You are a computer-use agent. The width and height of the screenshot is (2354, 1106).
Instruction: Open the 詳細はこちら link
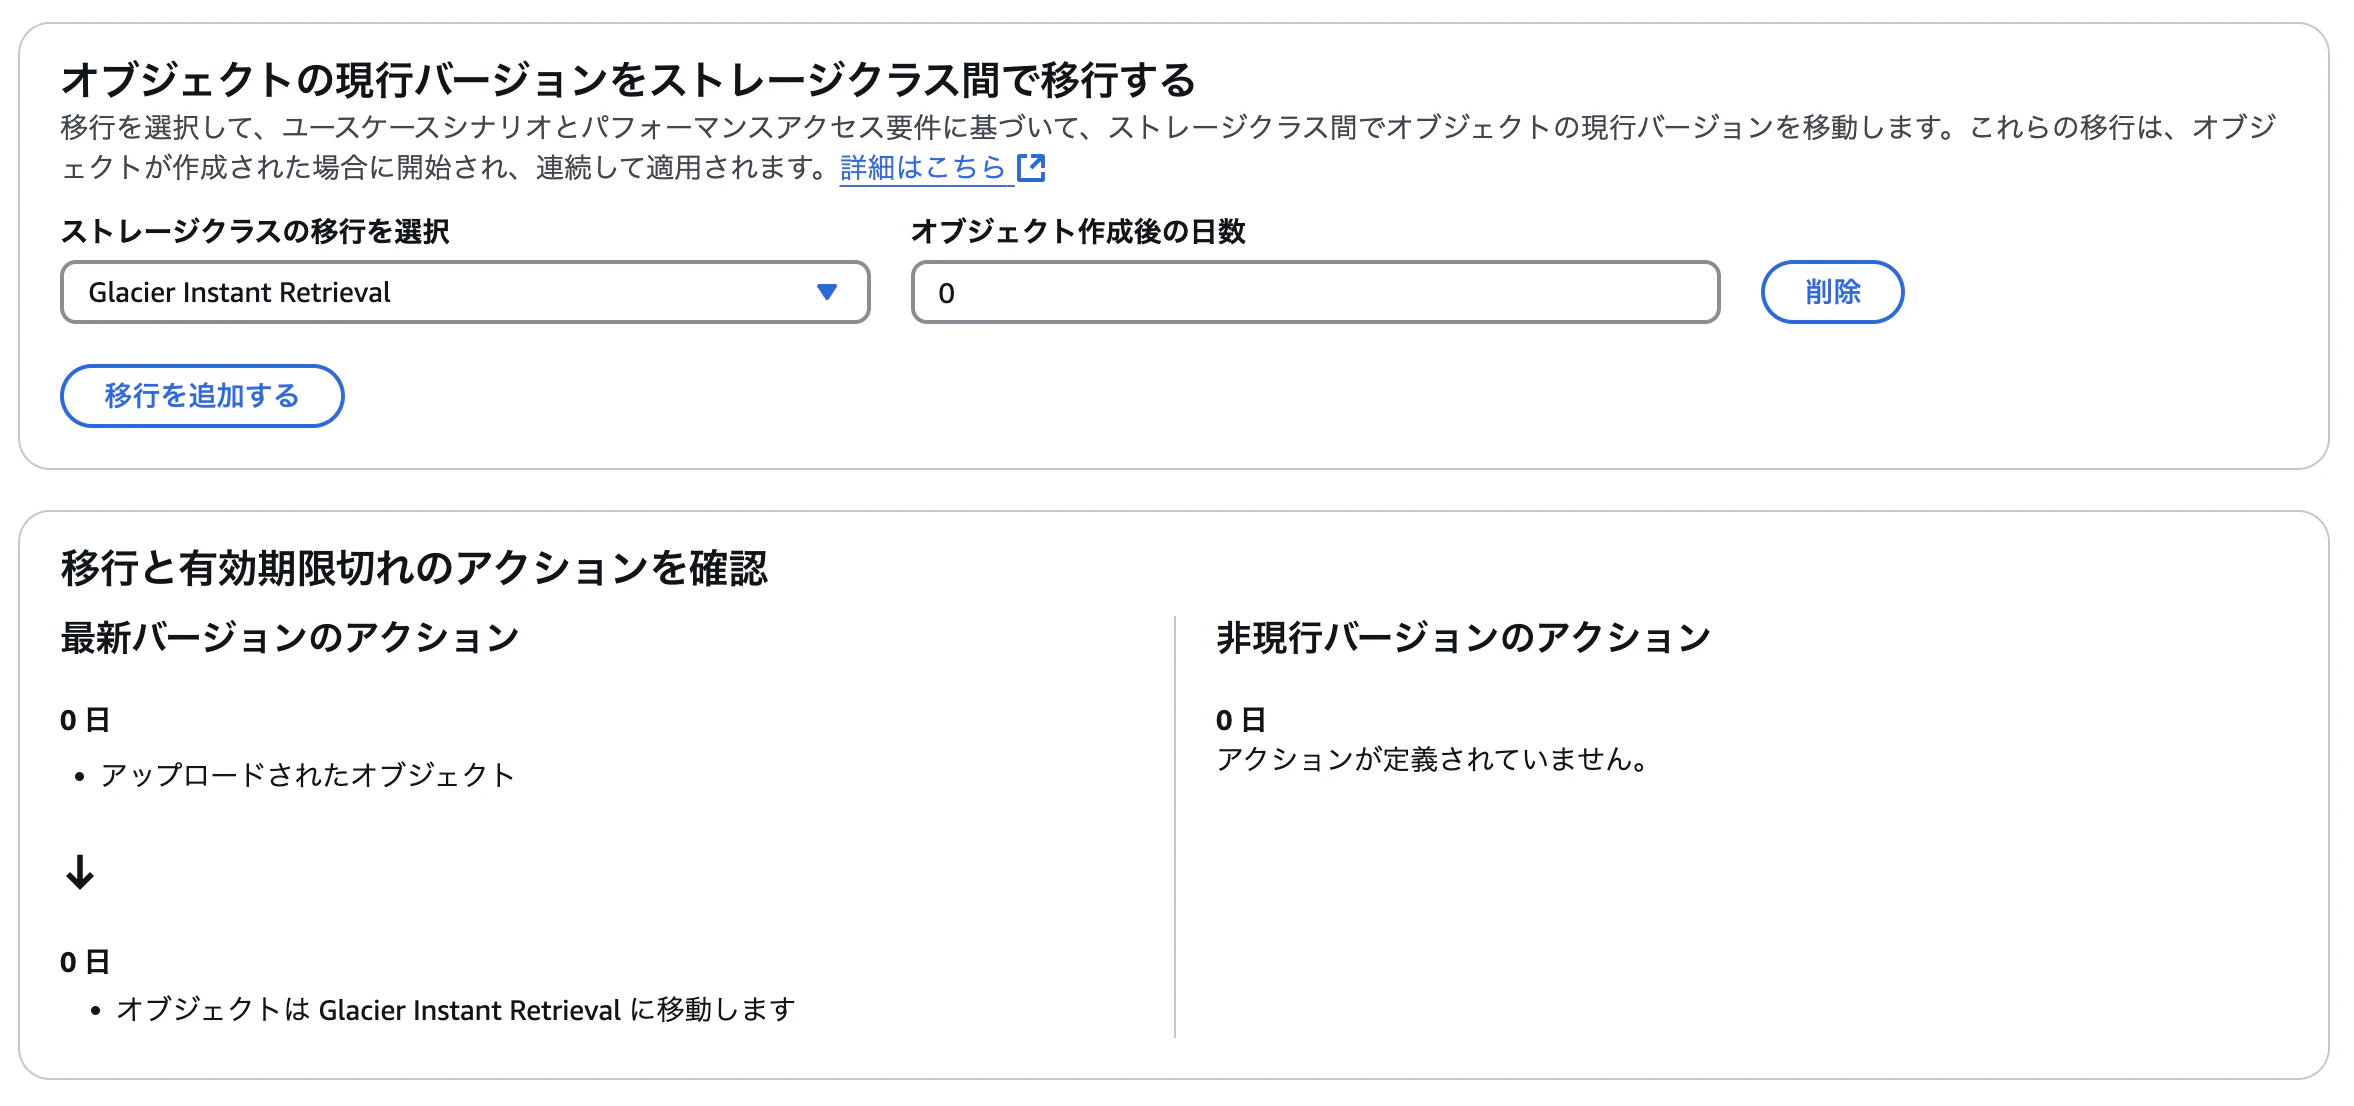coord(922,167)
